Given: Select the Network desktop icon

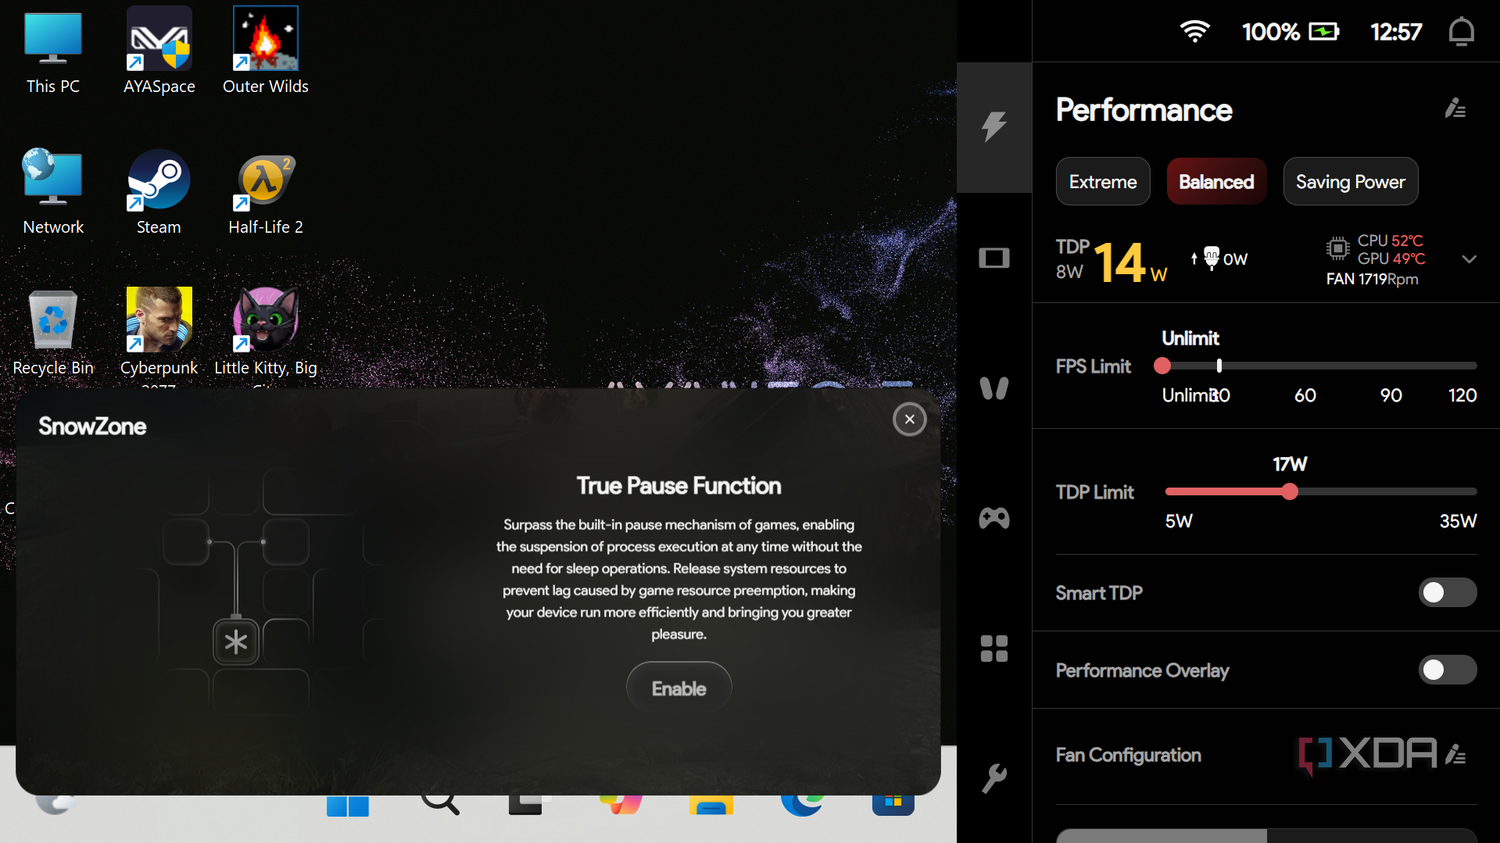Looking at the screenshot, I should [x=53, y=192].
